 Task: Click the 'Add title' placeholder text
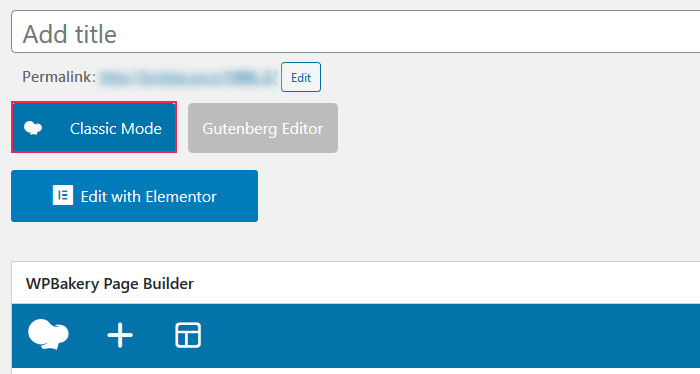[70, 34]
